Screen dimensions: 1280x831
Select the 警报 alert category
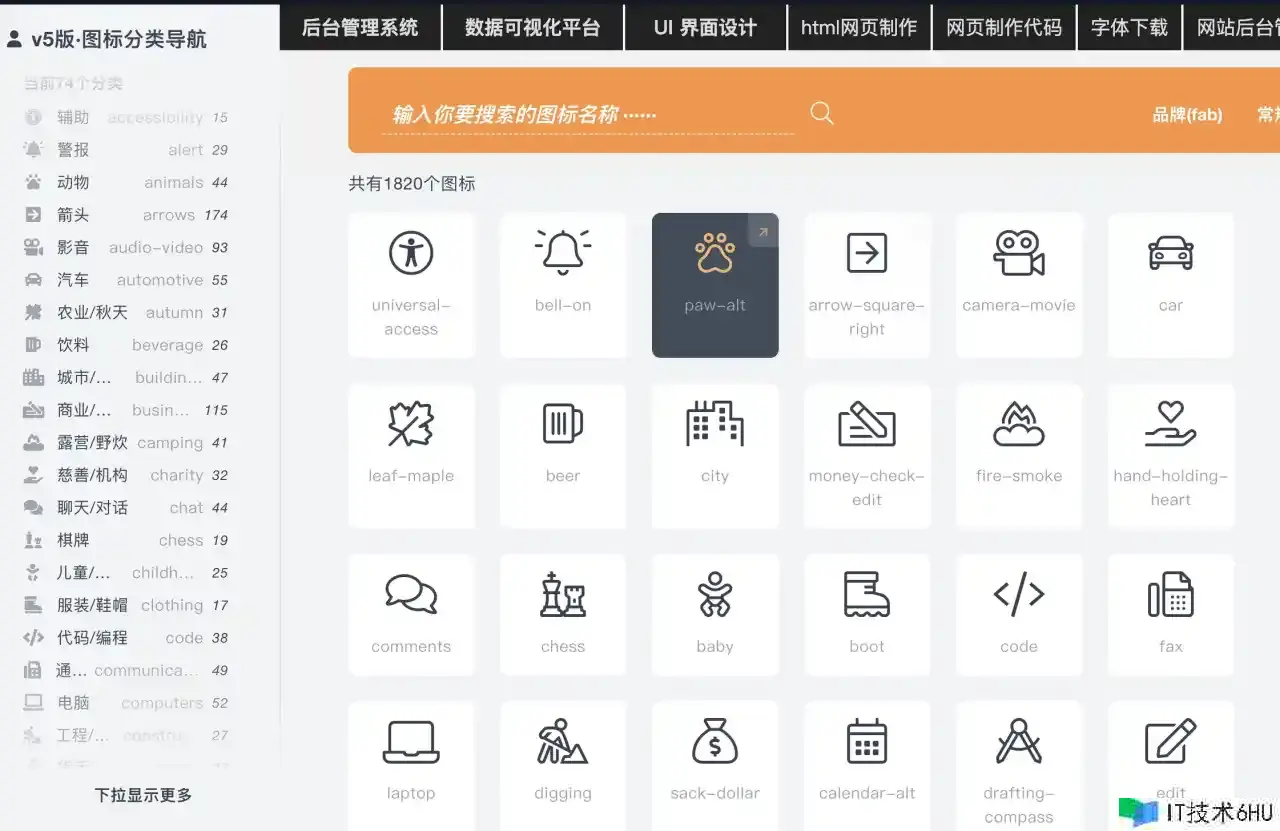[126, 150]
